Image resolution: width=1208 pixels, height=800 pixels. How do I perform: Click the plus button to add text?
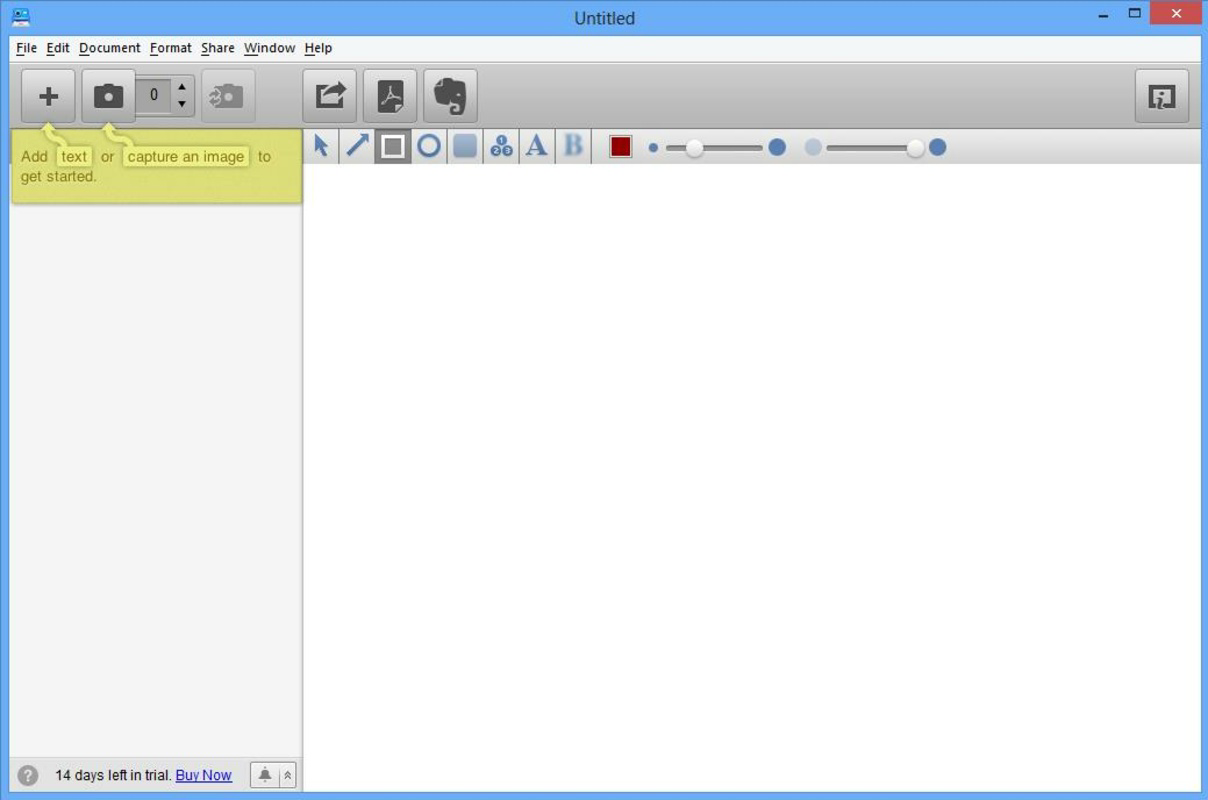click(x=48, y=96)
